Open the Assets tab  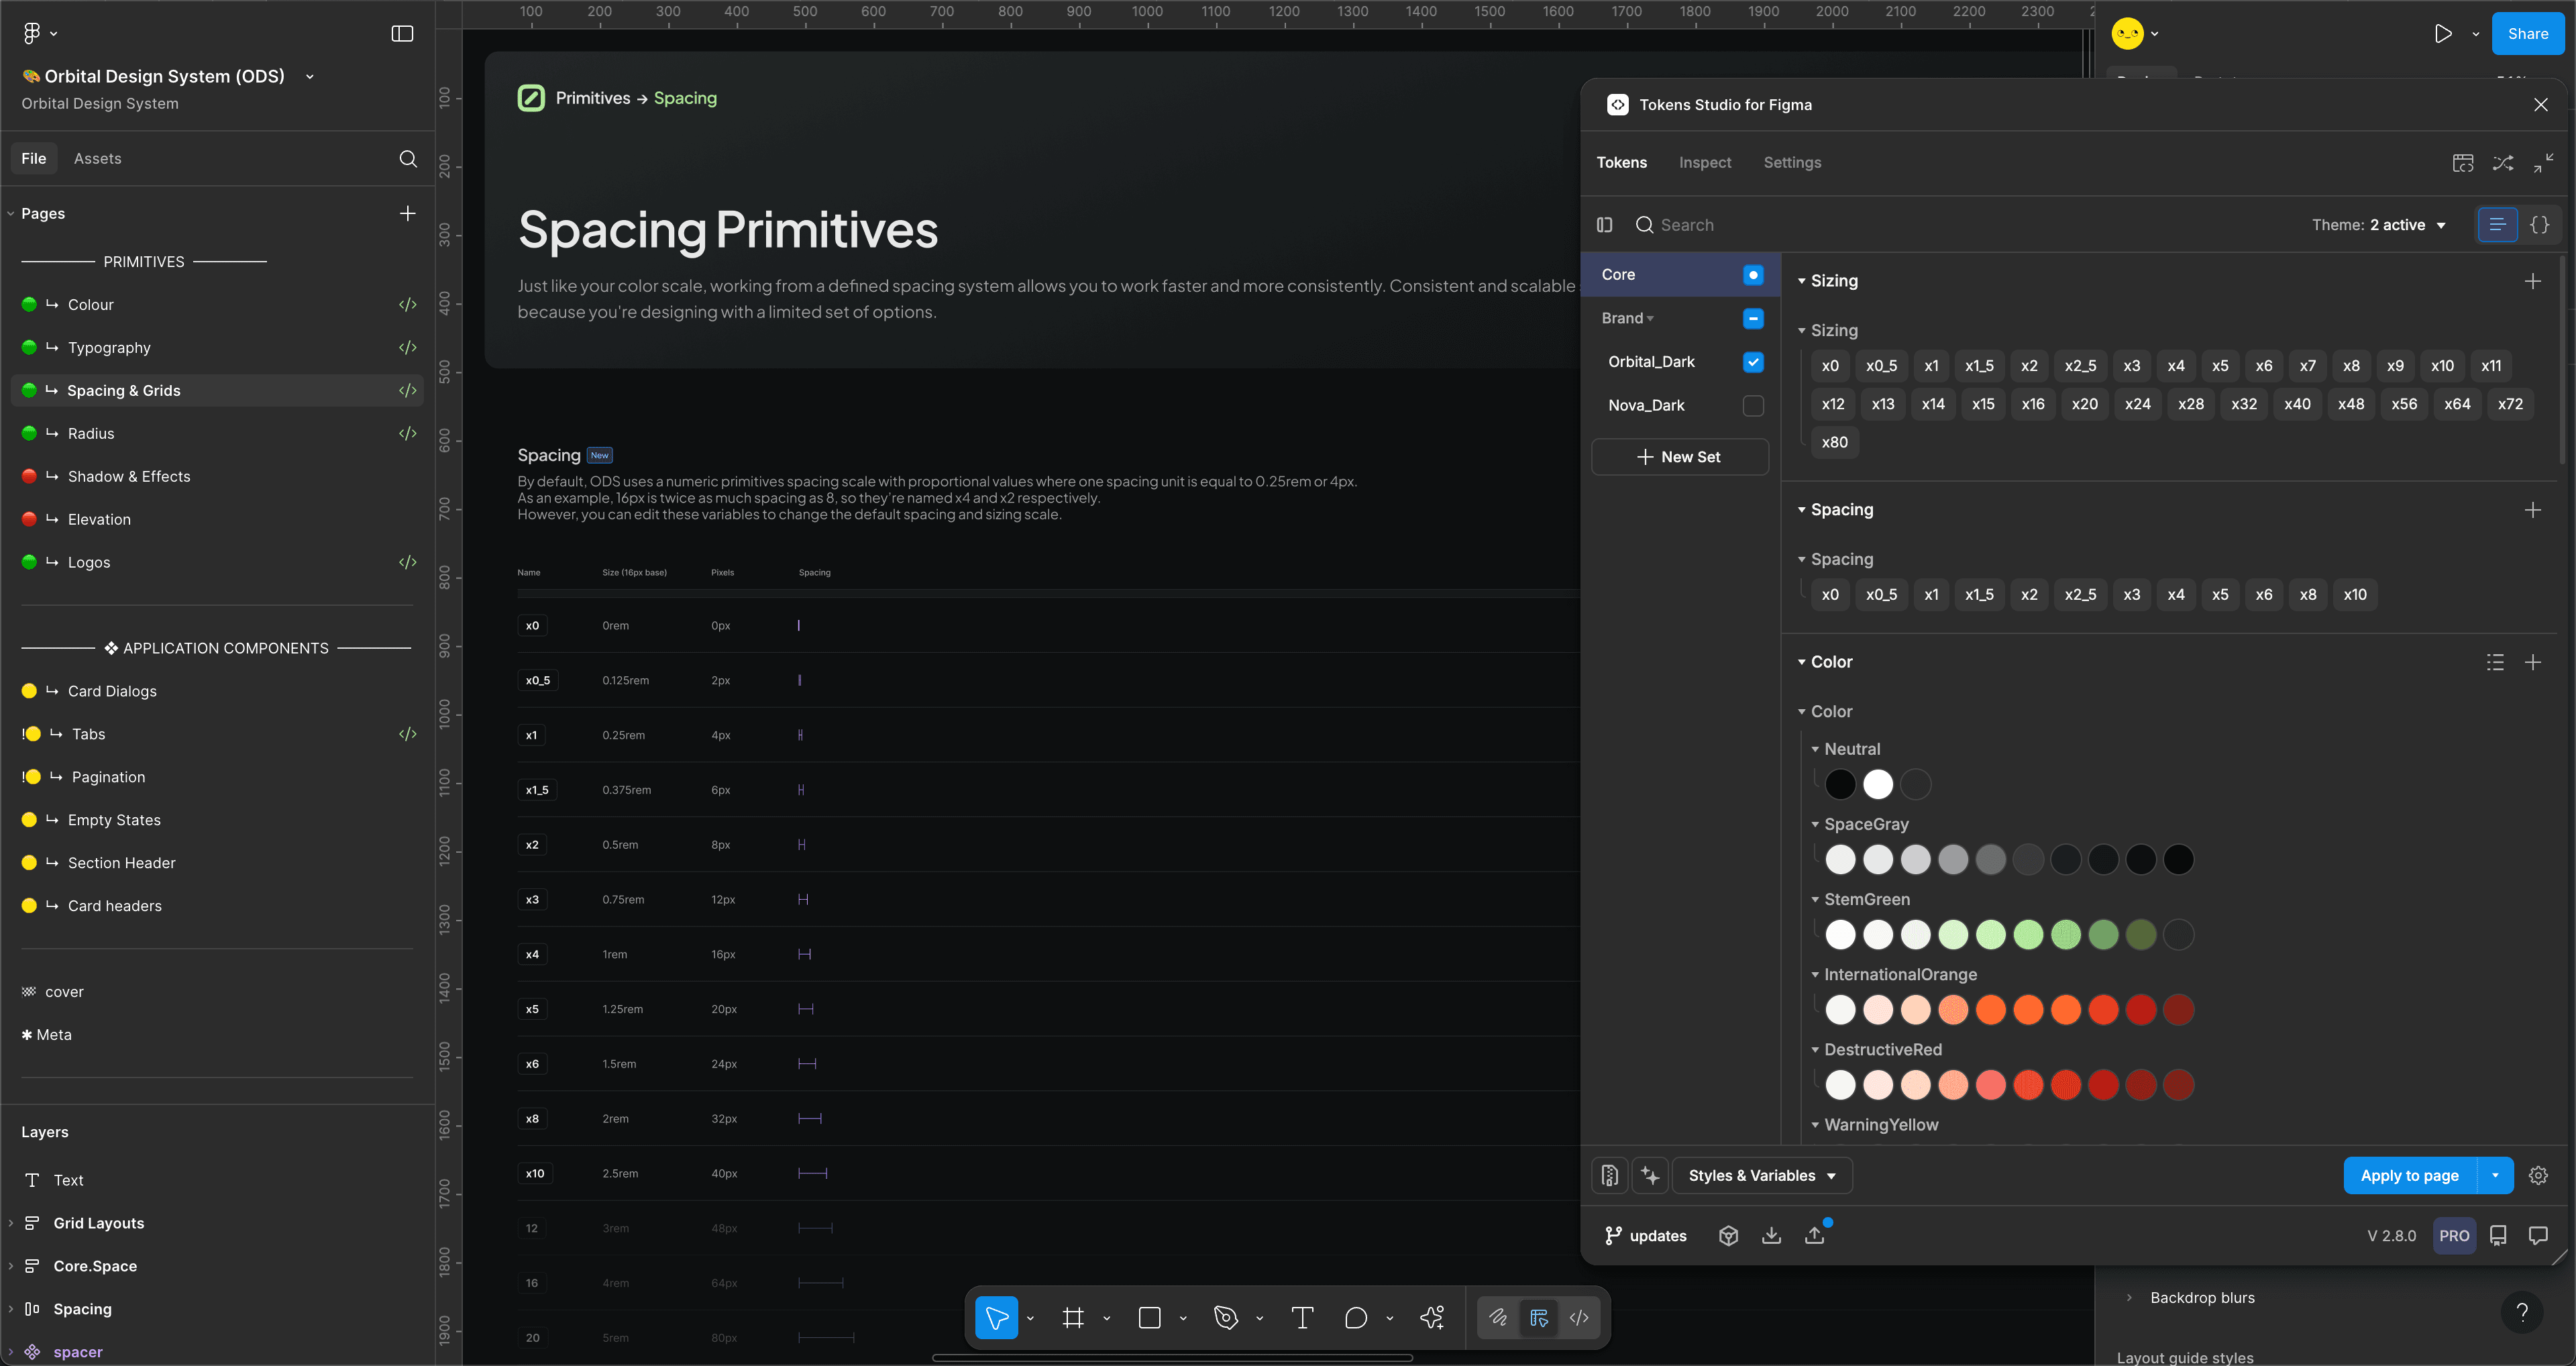[x=97, y=159]
